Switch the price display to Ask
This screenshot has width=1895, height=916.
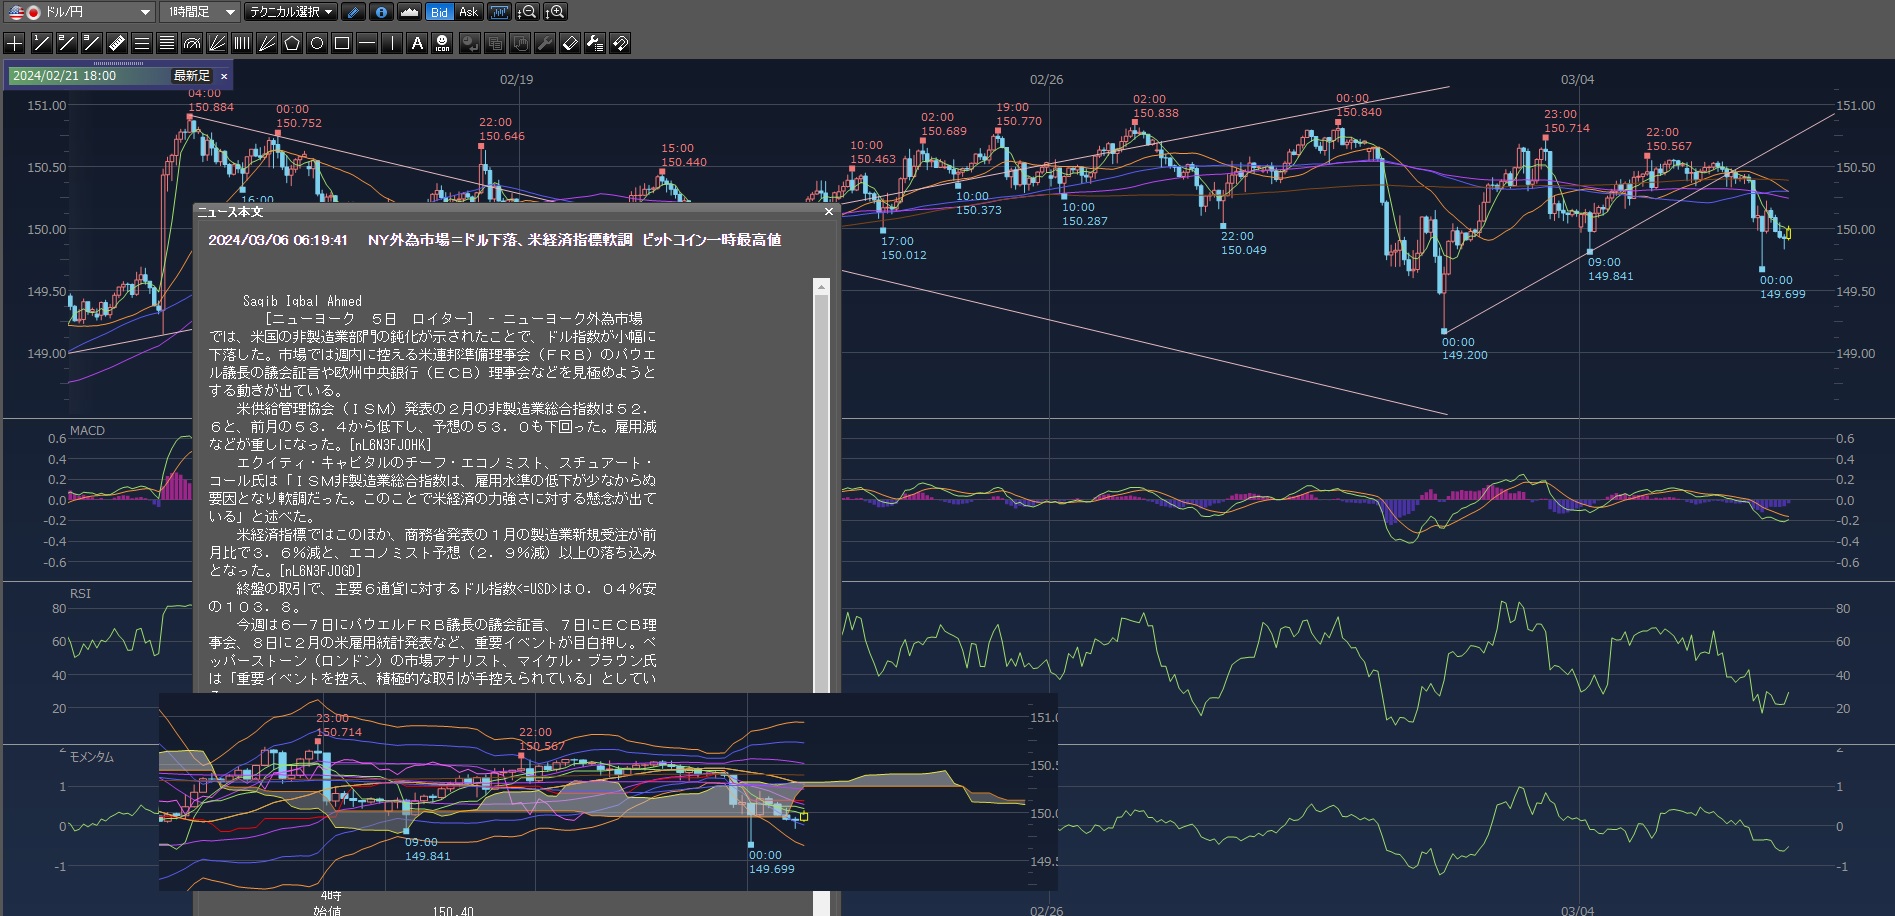[468, 12]
